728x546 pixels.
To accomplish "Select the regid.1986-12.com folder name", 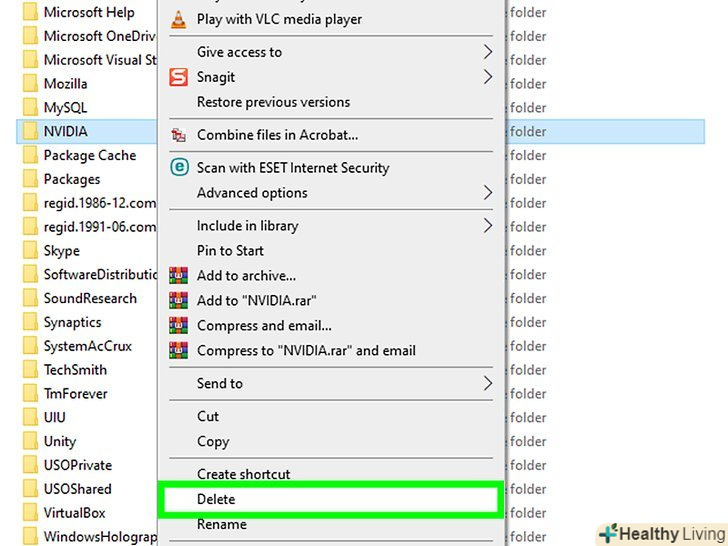I will [100, 203].
